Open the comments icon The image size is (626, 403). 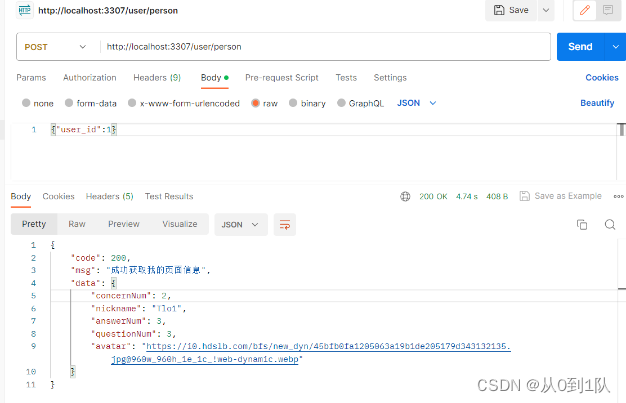point(608,10)
